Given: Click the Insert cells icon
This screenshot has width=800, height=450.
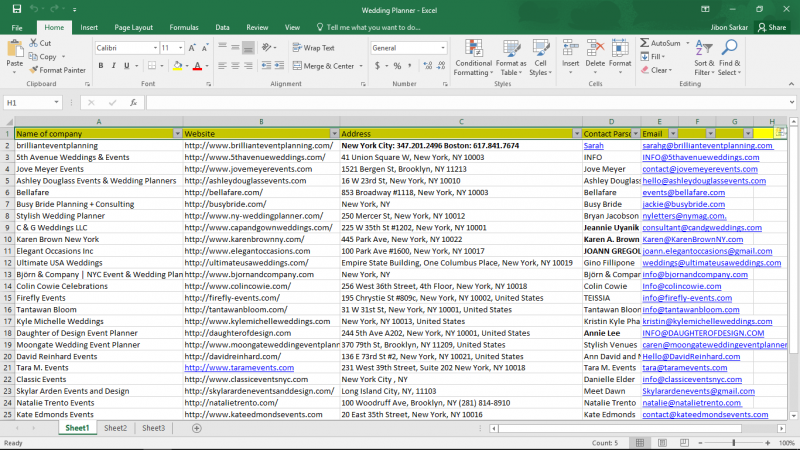Looking at the screenshot, I should (x=570, y=49).
